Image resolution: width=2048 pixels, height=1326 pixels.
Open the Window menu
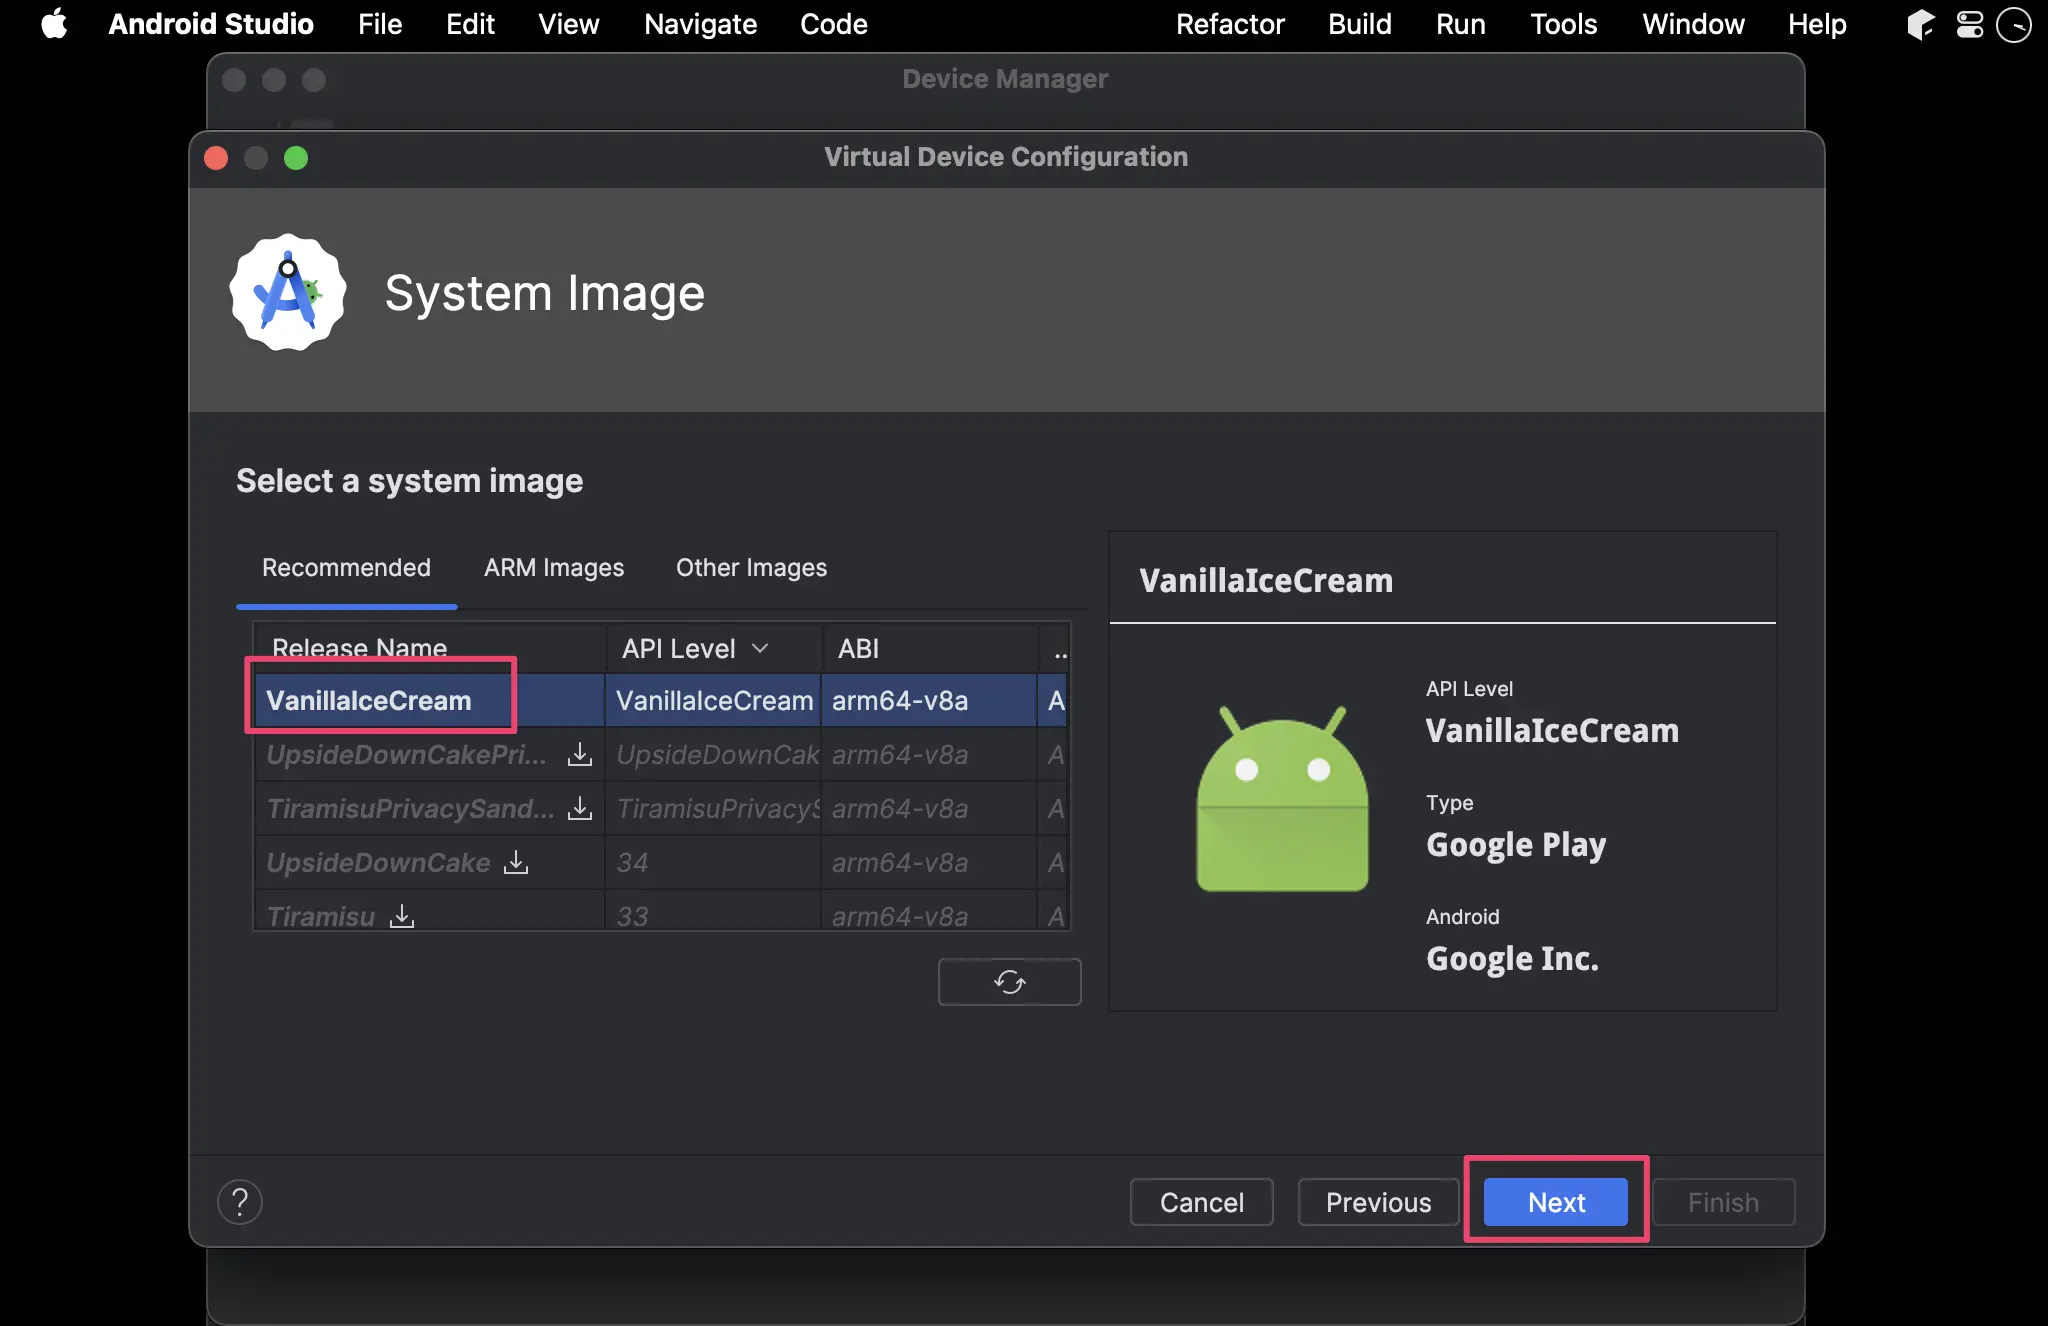pyautogui.click(x=1693, y=24)
